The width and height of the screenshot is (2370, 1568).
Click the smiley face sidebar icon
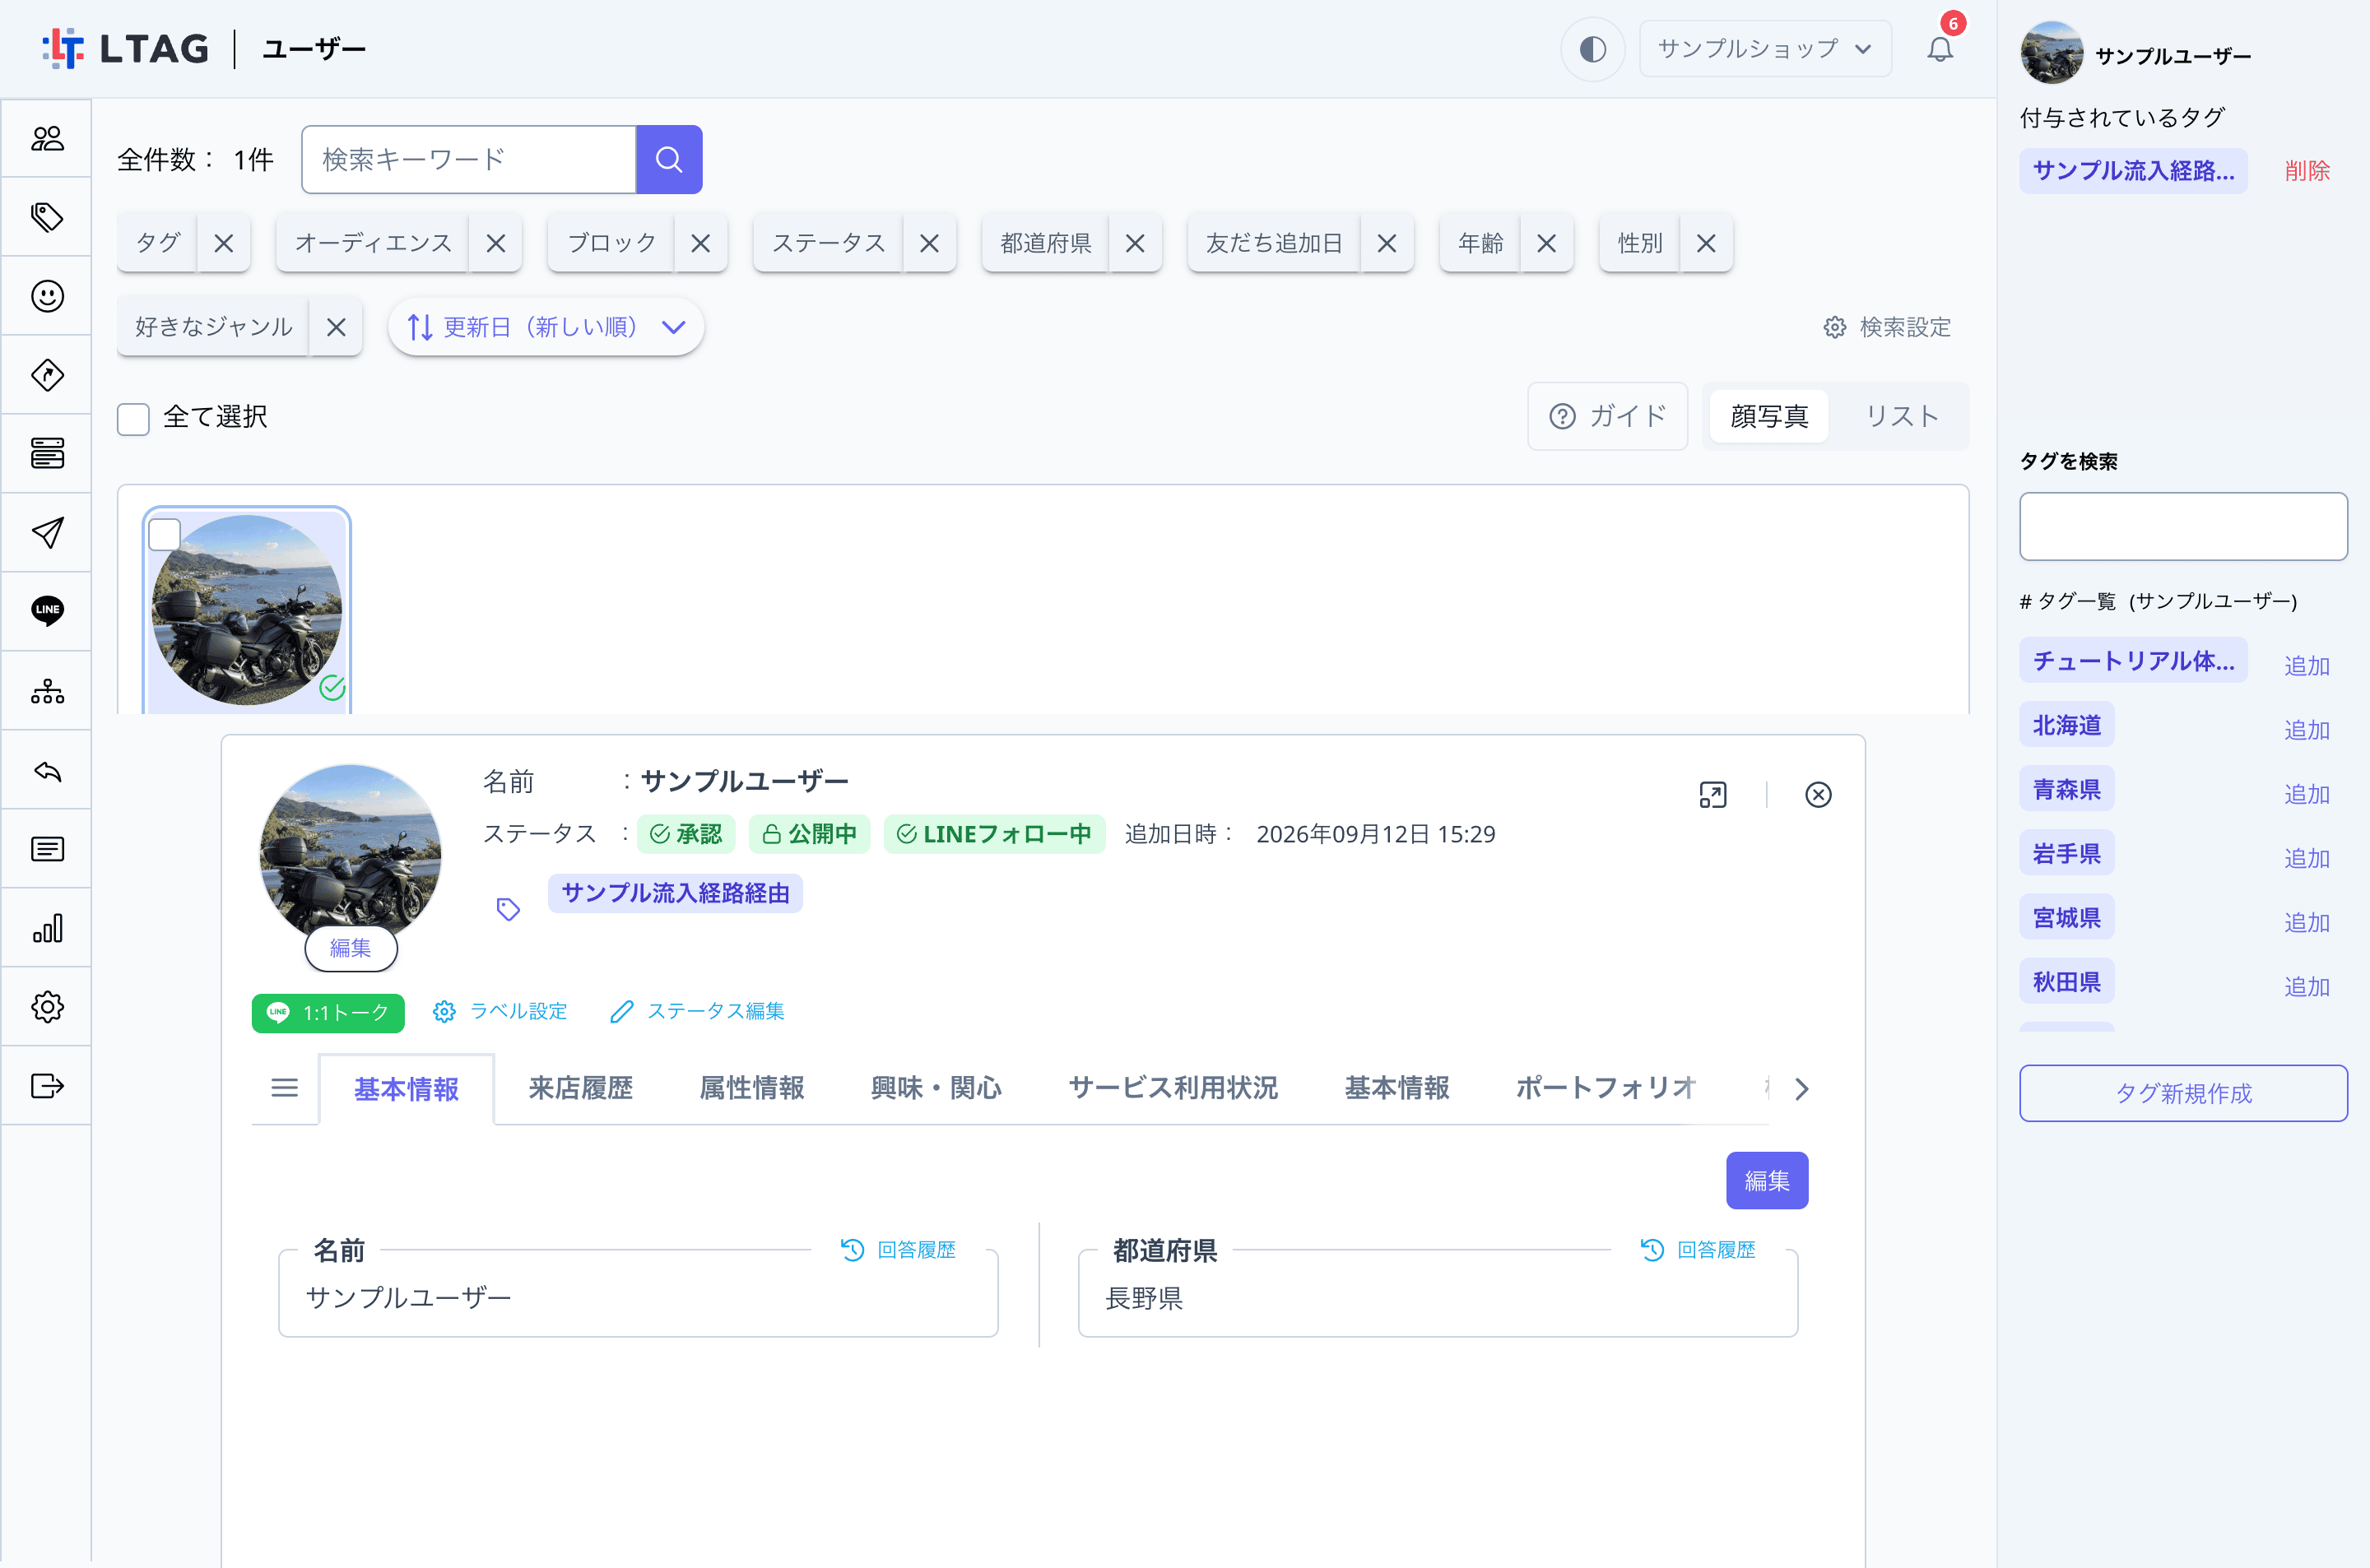click(x=47, y=296)
